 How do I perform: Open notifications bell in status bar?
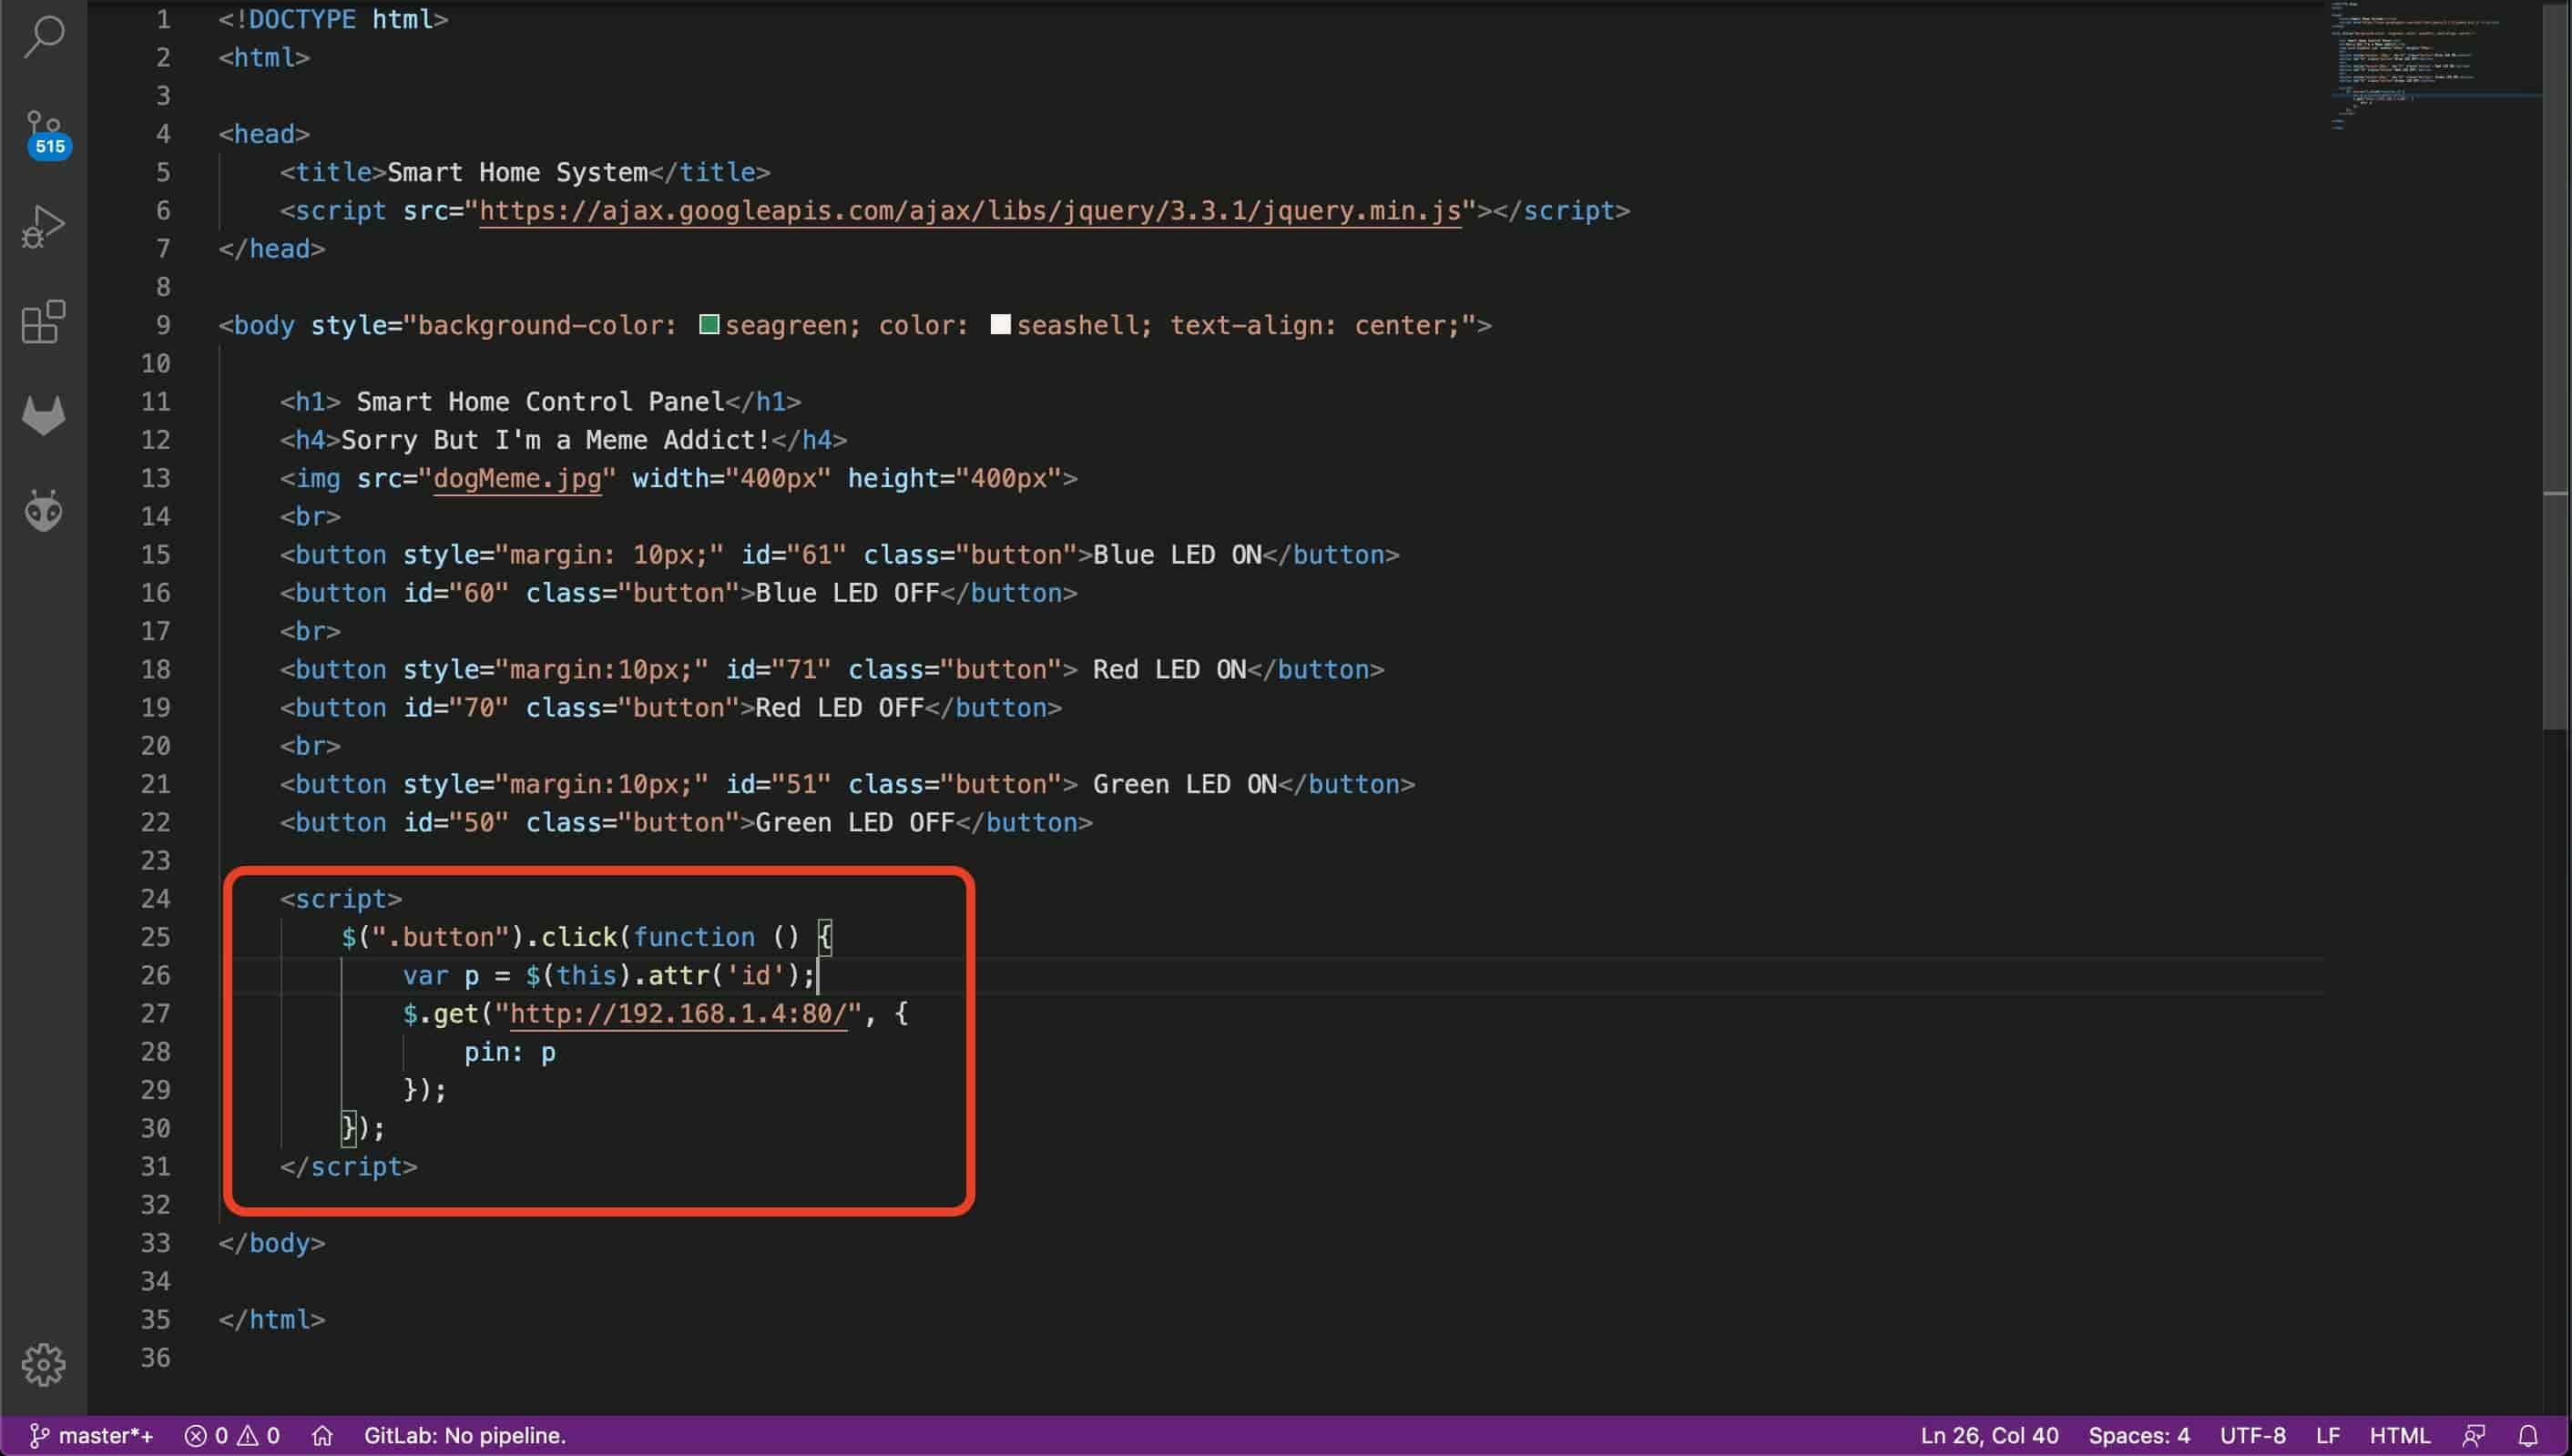[2527, 1436]
